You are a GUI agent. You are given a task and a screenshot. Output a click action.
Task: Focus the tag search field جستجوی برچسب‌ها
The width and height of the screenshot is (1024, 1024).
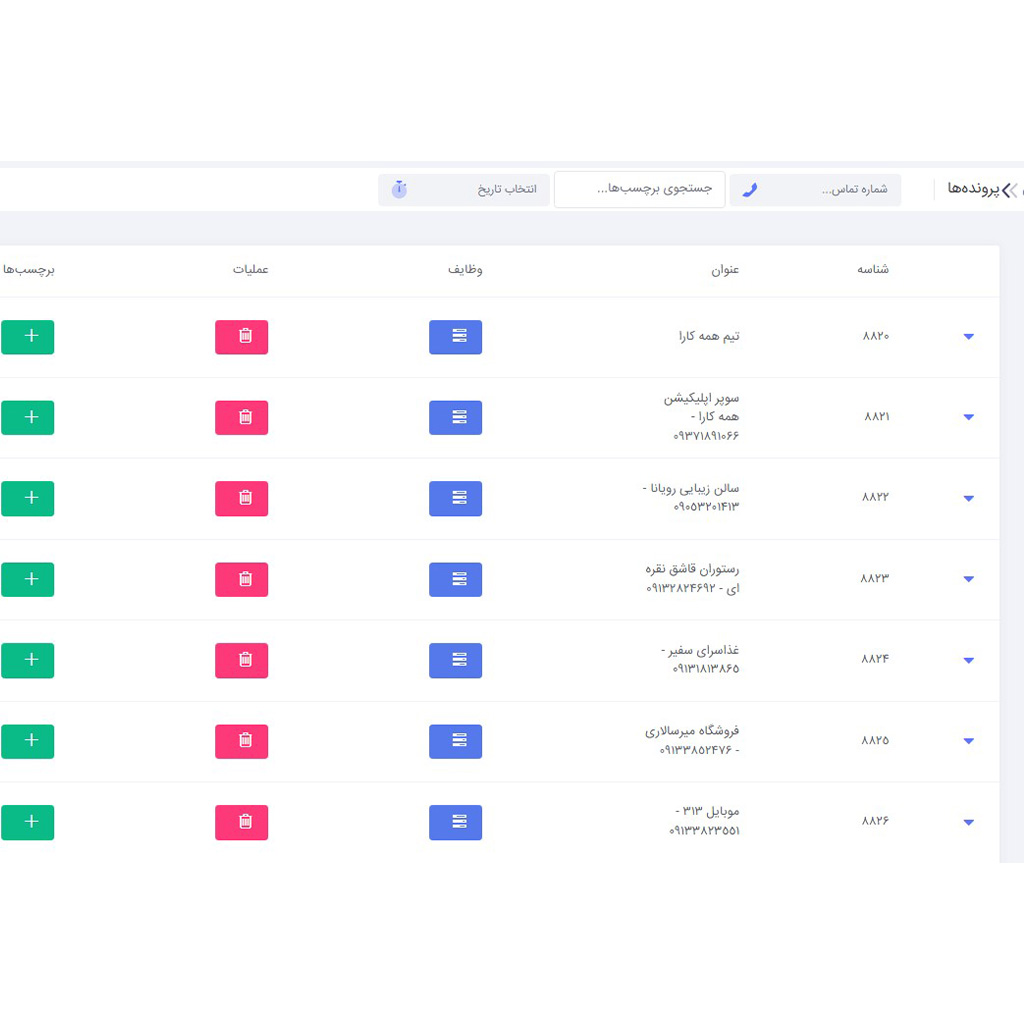coord(640,189)
